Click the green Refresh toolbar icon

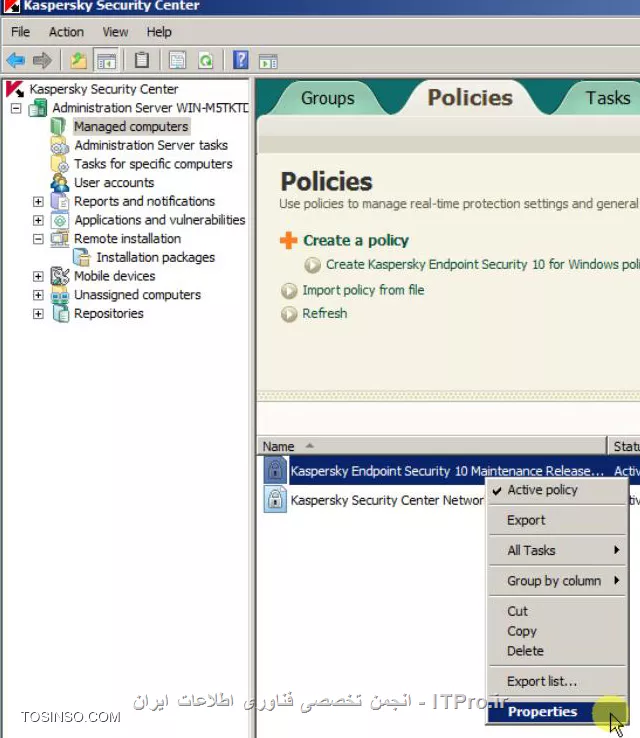pos(206,60)
